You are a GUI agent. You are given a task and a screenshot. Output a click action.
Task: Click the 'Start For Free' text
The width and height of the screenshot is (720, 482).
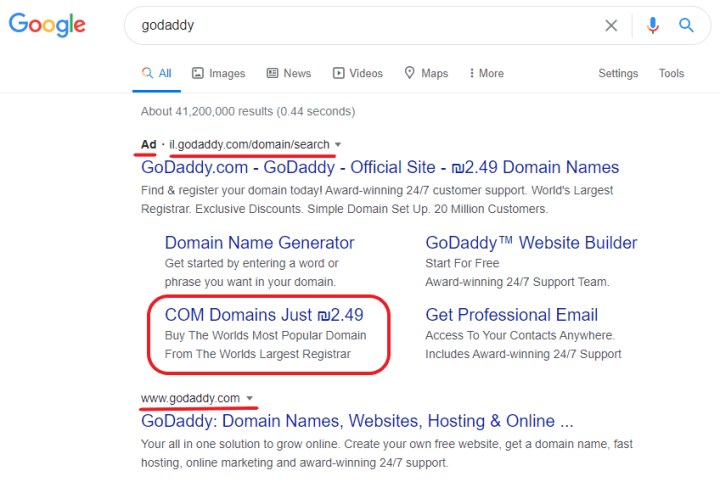click(462, 263)
